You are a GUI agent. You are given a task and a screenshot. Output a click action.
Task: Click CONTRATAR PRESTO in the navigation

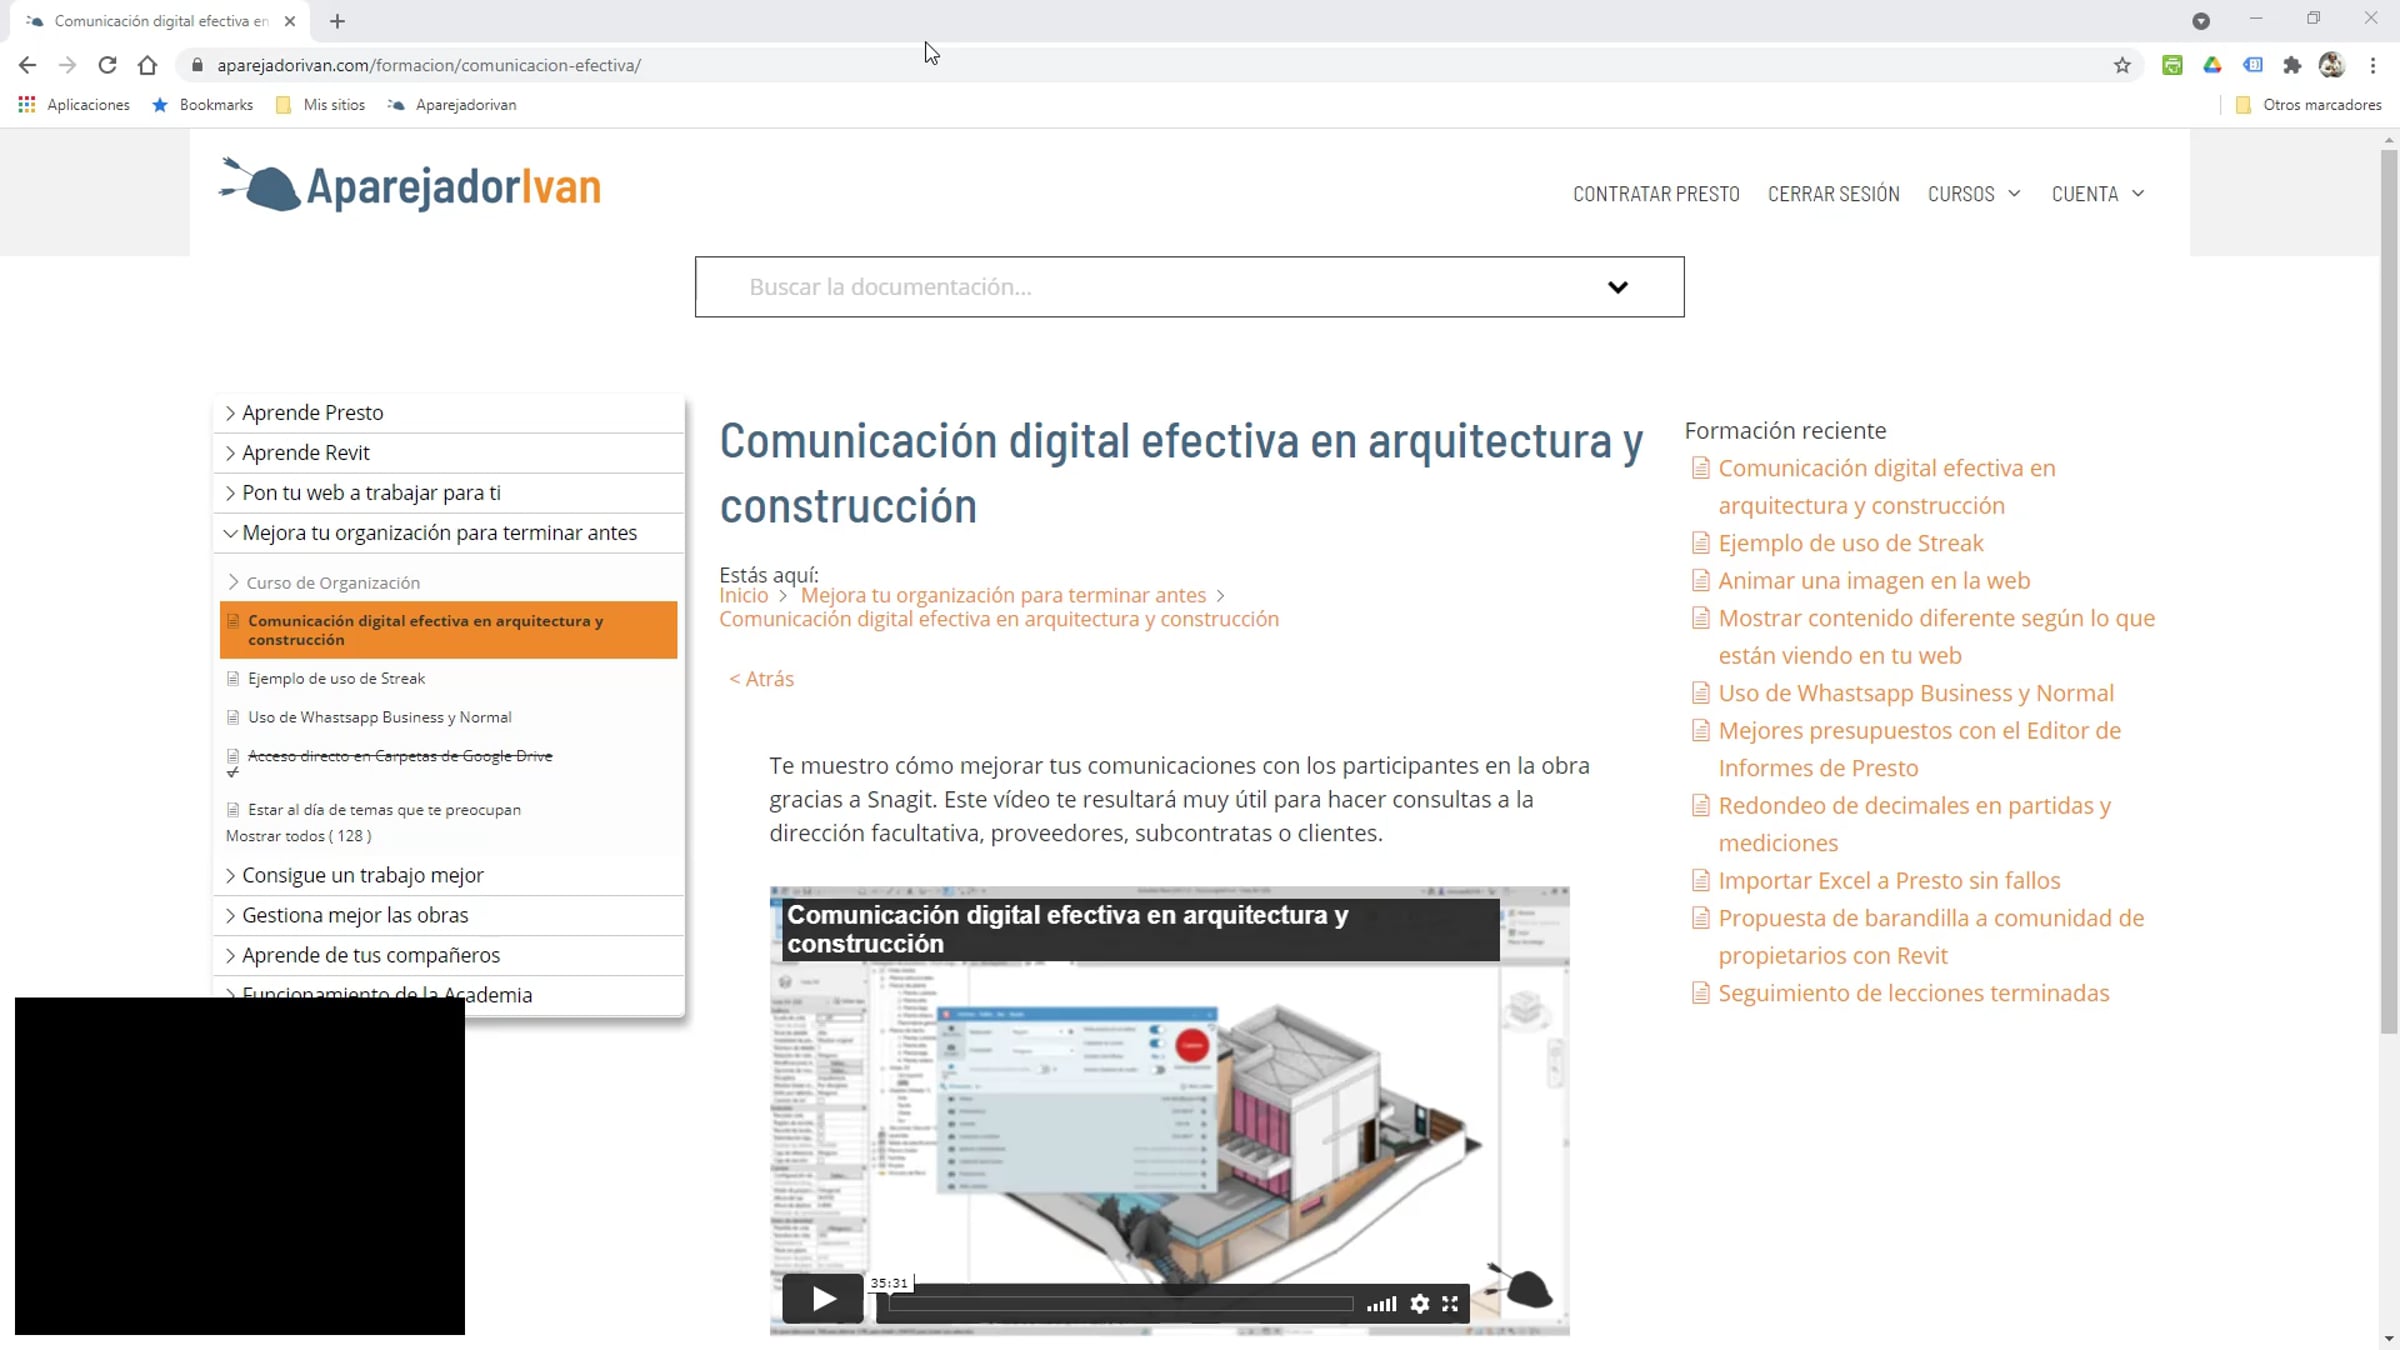tap(1656, 194)
